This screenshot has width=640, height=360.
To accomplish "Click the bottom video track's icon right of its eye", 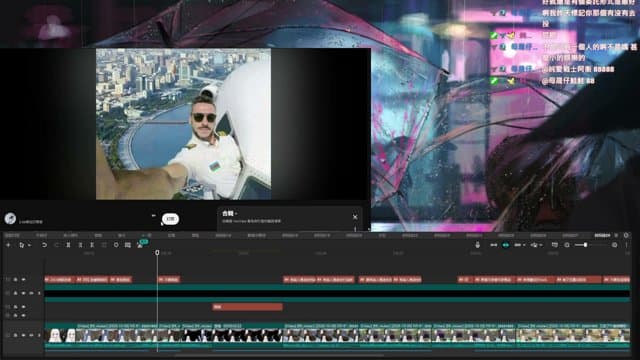I will [31, 335].
